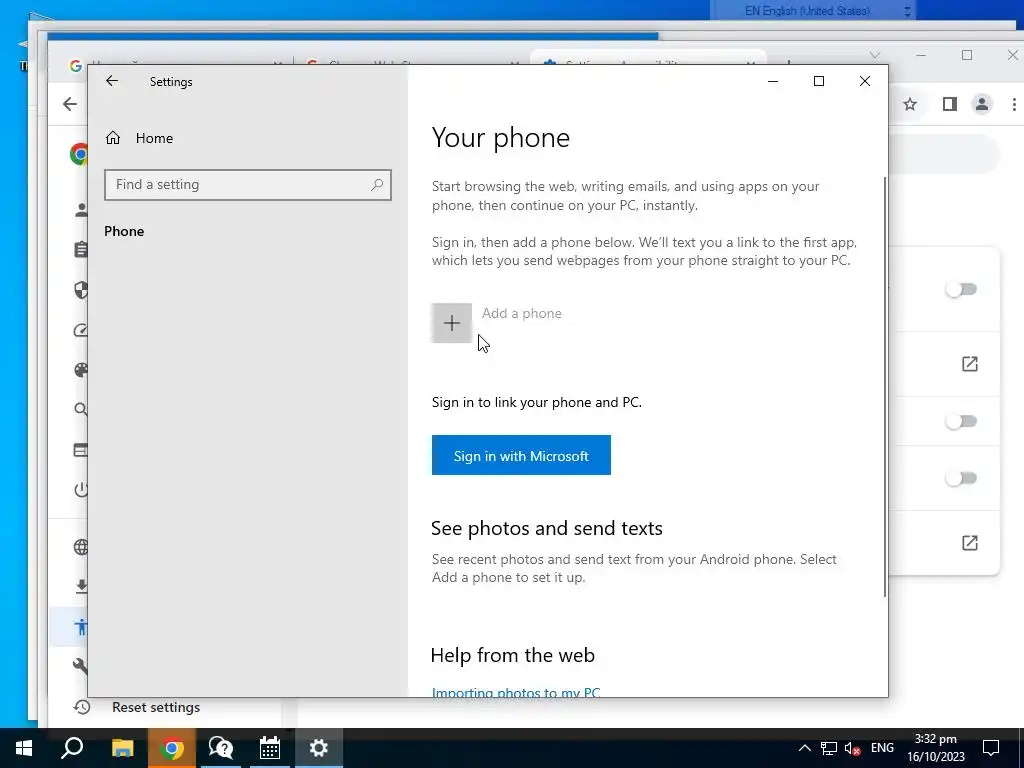Open clock showing 3:32 pm

[x=935, y=748]
